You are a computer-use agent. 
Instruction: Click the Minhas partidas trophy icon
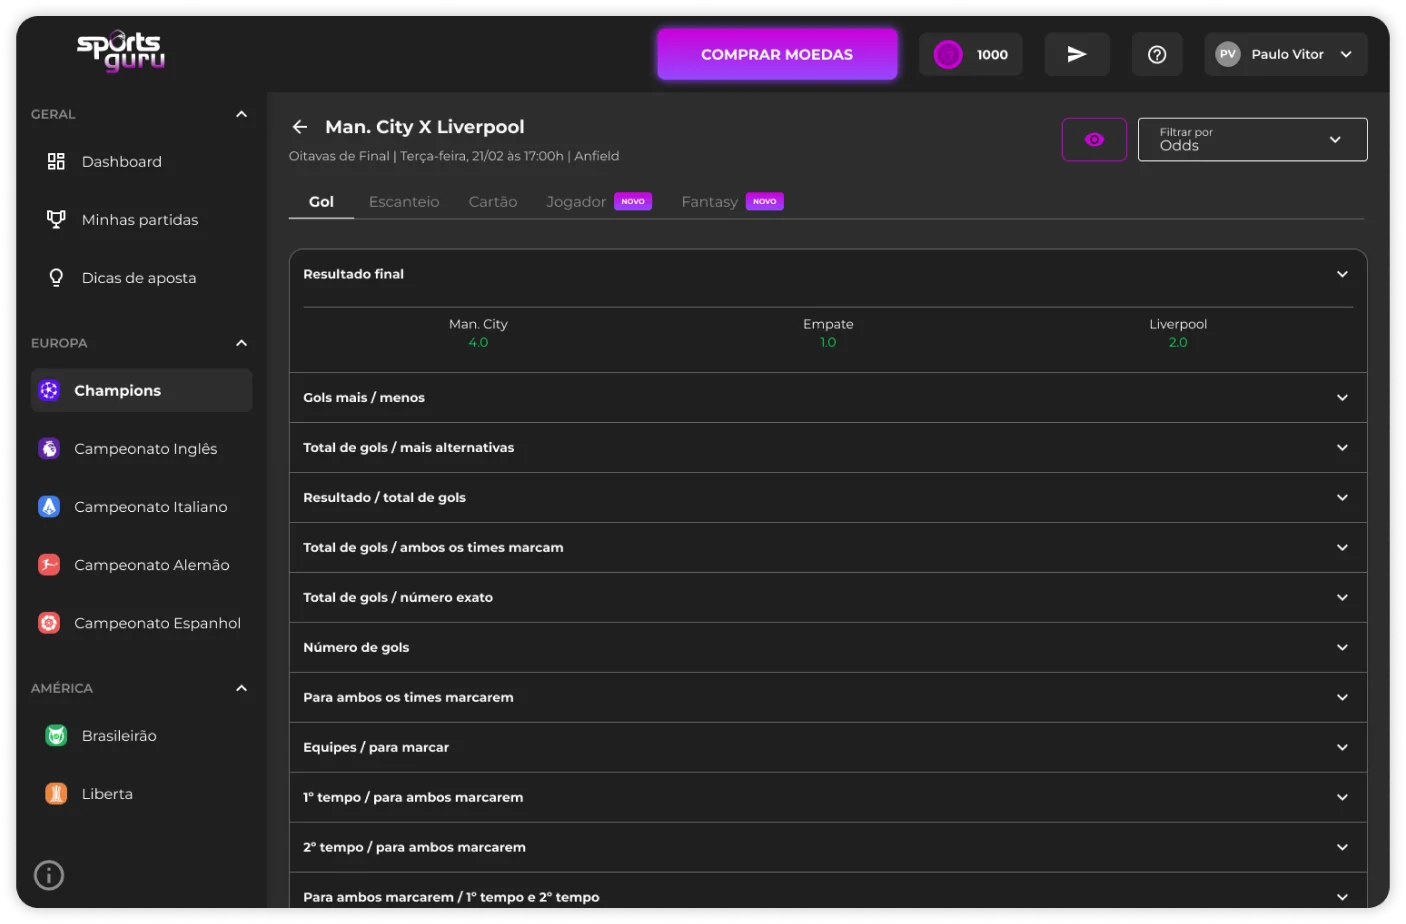click(x=56, y=220)
